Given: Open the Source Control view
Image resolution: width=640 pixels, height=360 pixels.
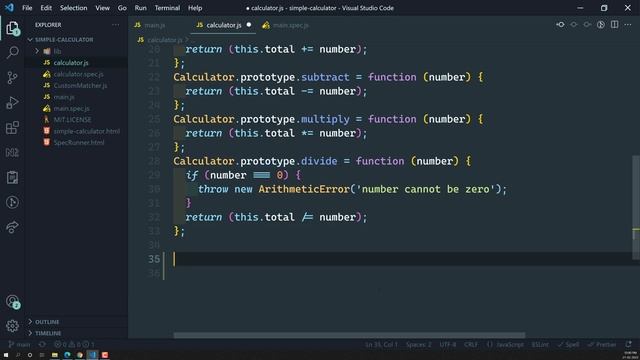Looking at the screenshot, I should pyautogui.click(x=12, y=77).
